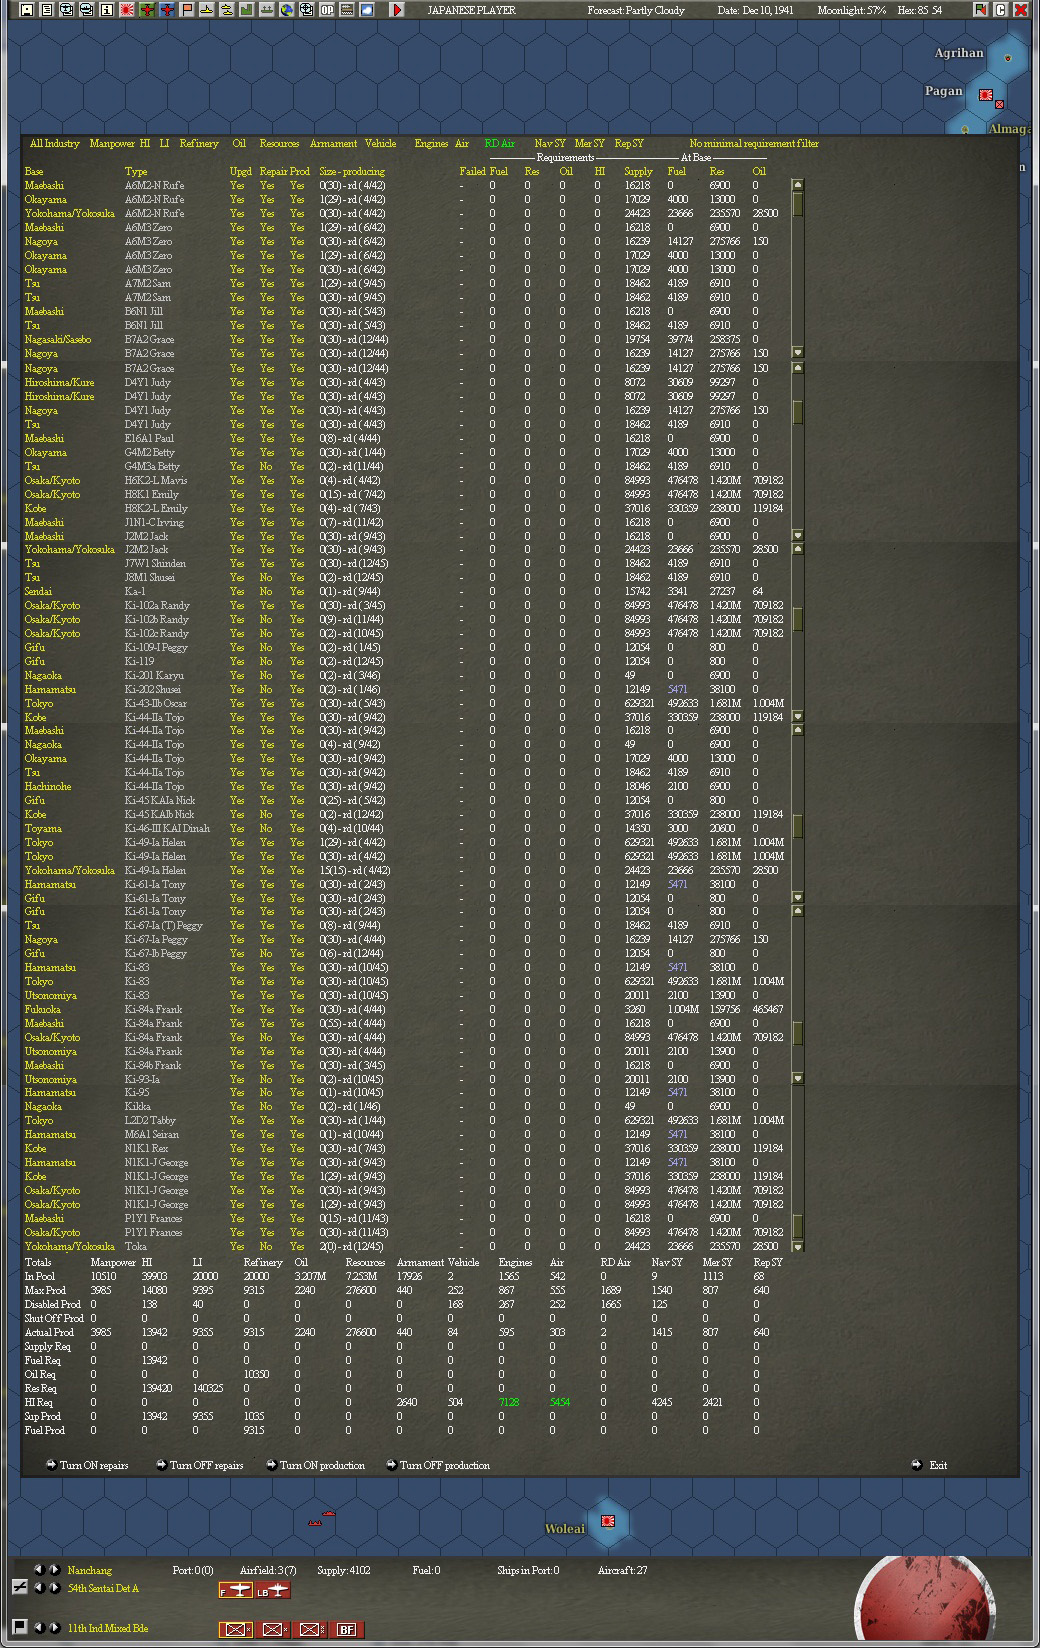This screenshot has height=1648, width=1040.
Task: Toggle Repair 'No' for Toka at Yokohama/Yokosuka
Action: (x=266, y=1246)
